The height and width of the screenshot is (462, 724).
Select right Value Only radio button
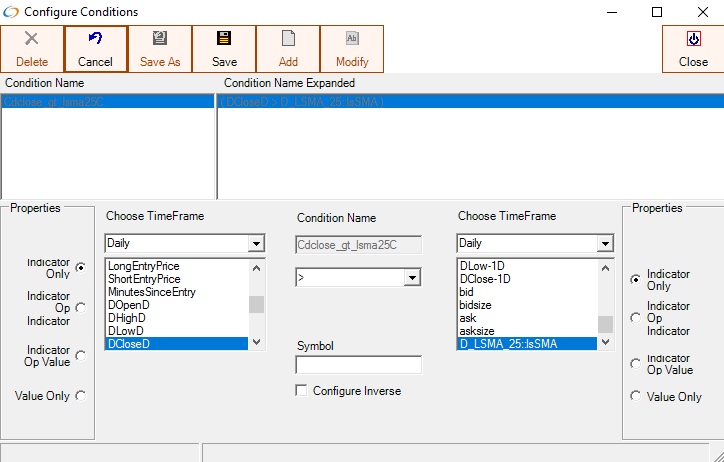tap(635, 397)
